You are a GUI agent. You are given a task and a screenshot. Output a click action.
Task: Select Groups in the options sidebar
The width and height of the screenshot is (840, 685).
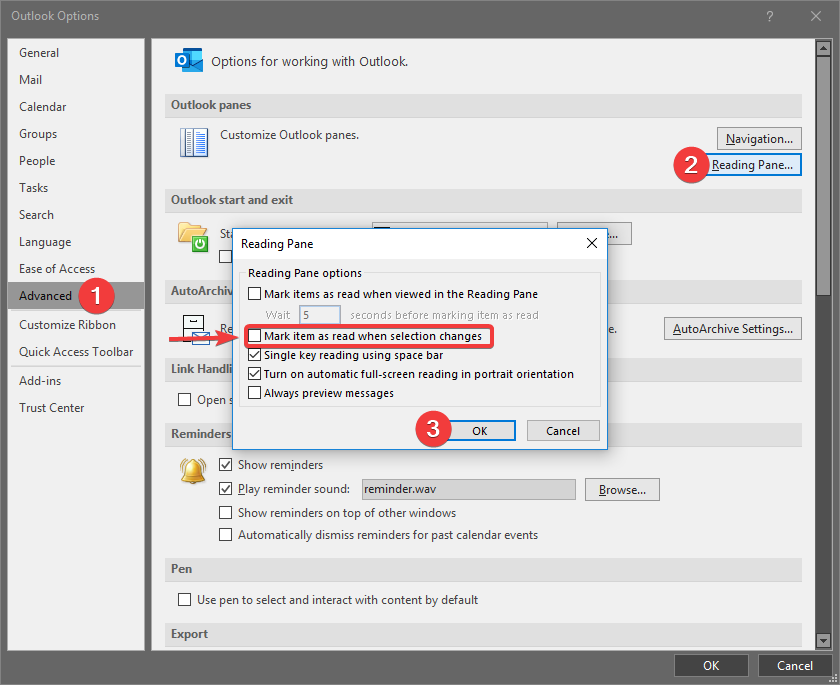(76, 134)
